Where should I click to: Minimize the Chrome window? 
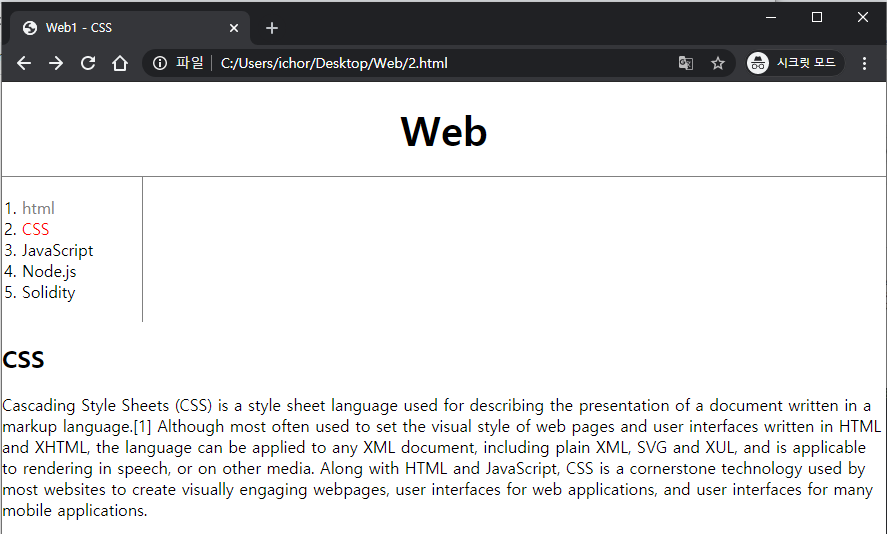click(770, 18)
